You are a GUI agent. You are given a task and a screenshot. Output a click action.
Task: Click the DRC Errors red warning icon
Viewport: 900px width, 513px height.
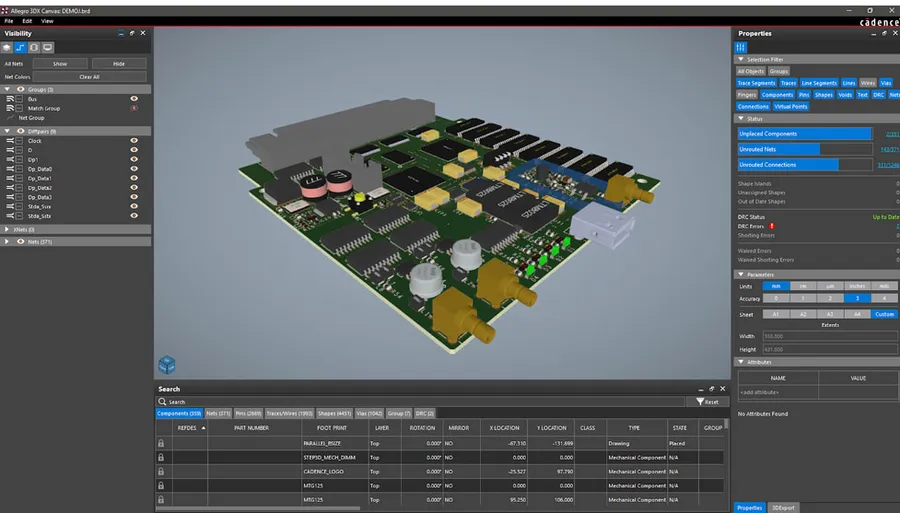coord(772,226)
